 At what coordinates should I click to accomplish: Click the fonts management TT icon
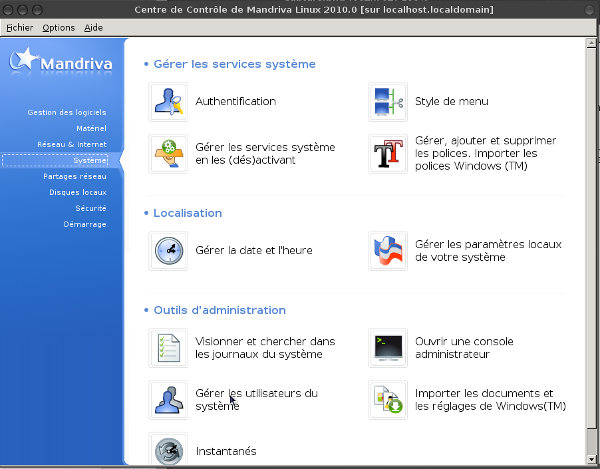point(388,154)
